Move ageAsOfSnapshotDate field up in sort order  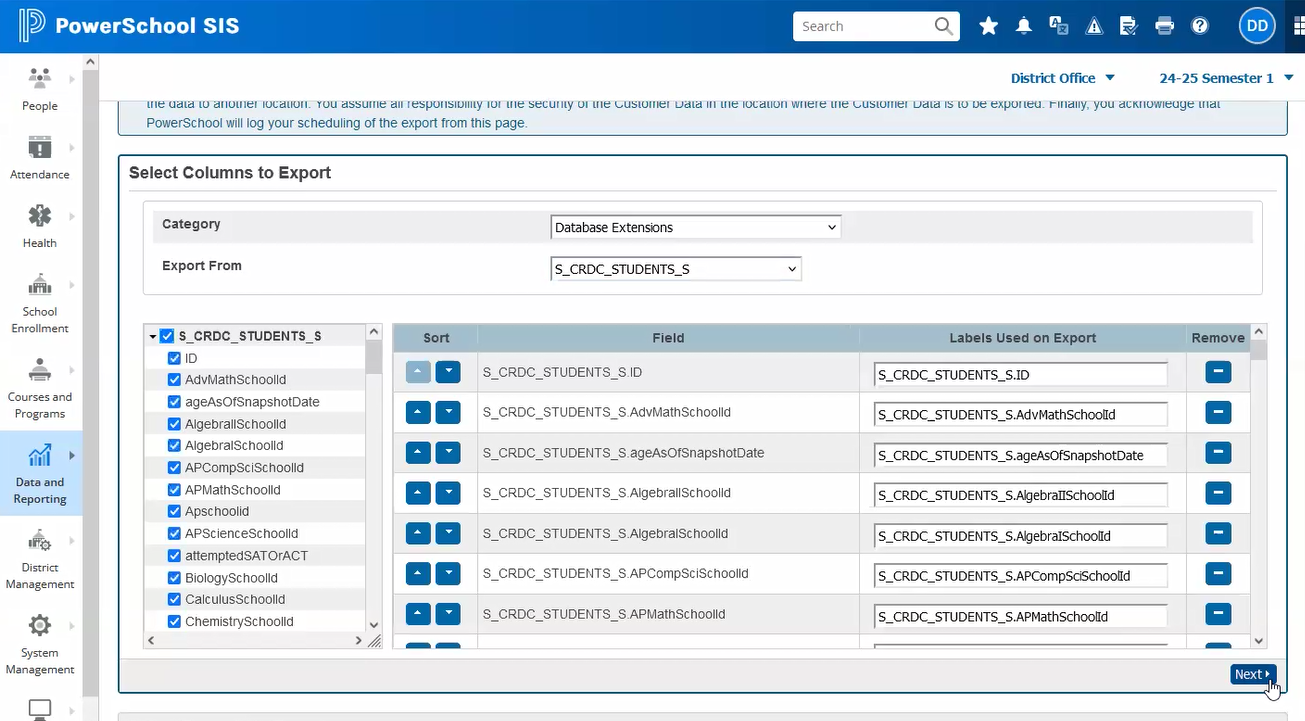coord(418,453)
